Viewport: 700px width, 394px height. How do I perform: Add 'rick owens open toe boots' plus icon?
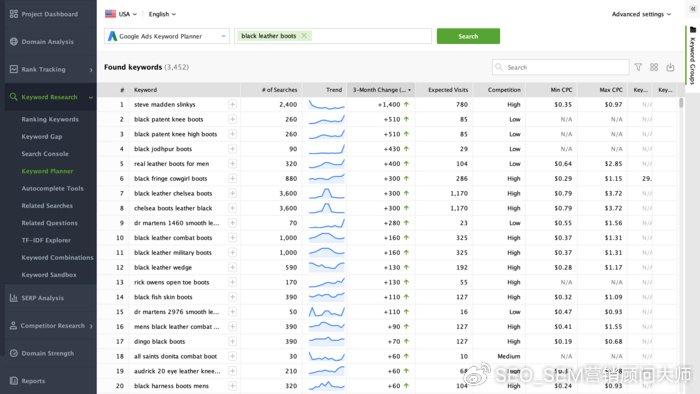(232, 282)
